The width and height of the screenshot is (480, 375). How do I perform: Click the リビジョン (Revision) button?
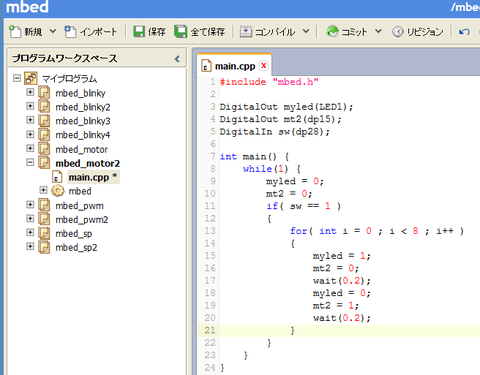tap(418, 32)
